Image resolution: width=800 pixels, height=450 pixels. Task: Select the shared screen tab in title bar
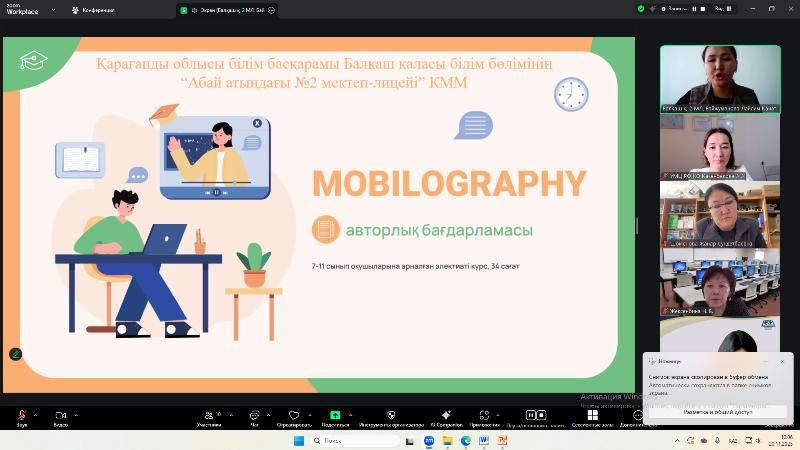pos(225,10)
